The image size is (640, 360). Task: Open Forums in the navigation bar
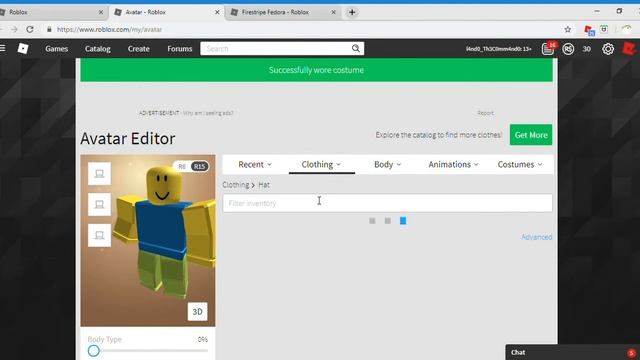pyautogui.click(x=180, y=49)
